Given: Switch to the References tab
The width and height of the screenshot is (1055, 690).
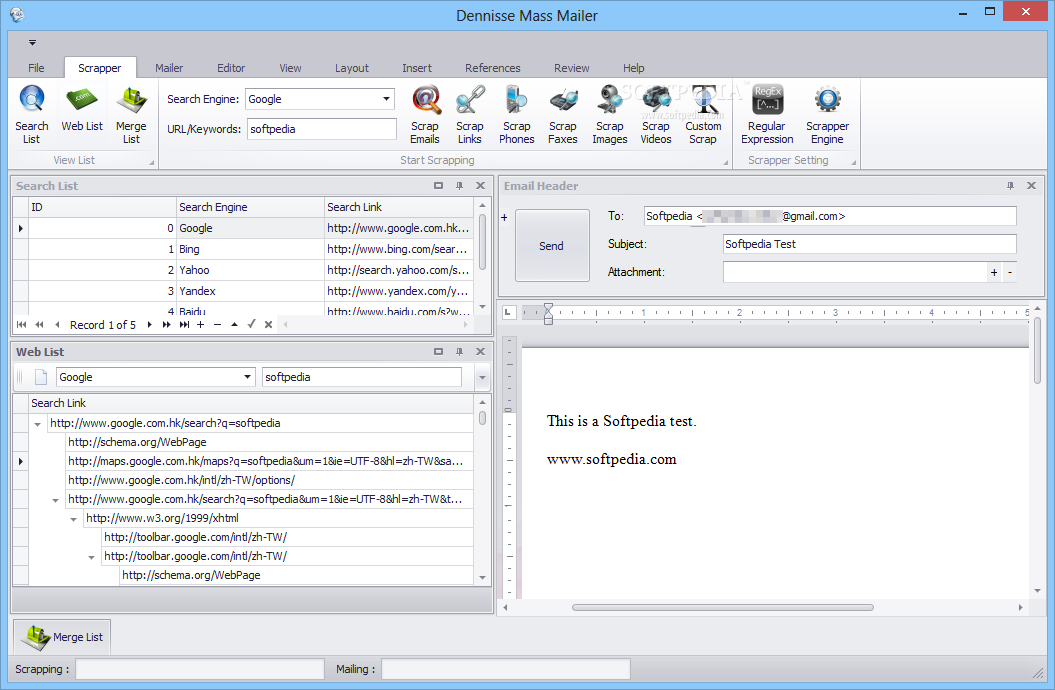Looking at the screenshot, I should tap(493, 68).
